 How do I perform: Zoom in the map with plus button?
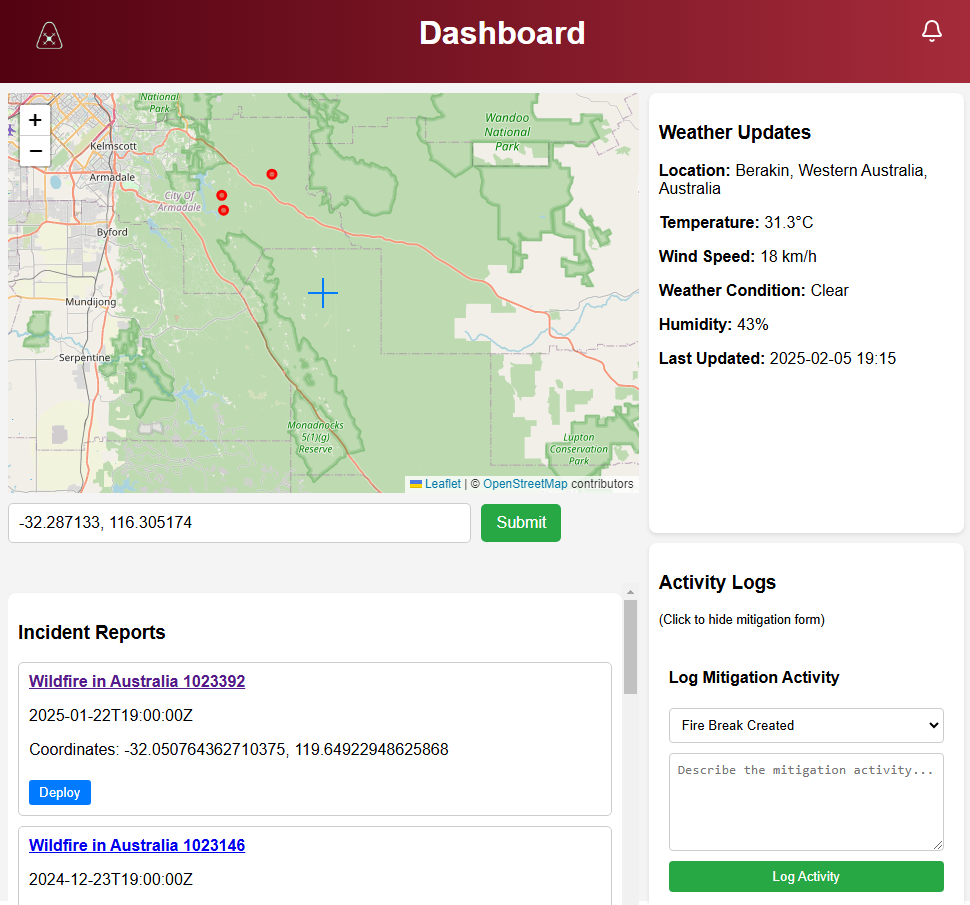click(35, 120)
